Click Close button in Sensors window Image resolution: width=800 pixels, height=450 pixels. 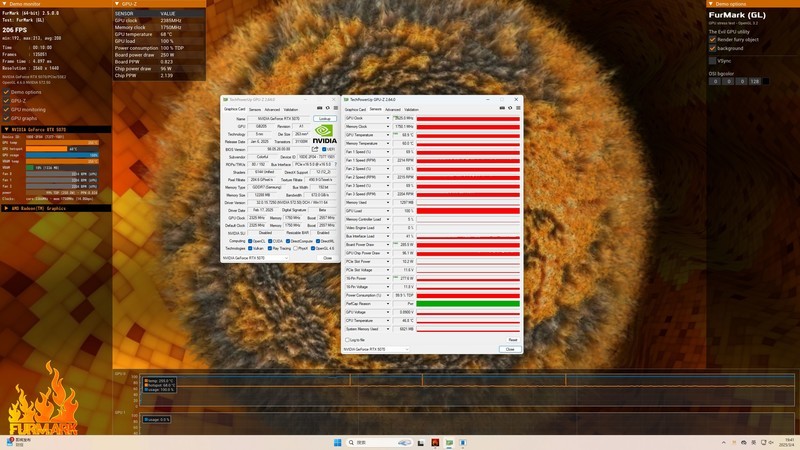(x=510, y=349)
